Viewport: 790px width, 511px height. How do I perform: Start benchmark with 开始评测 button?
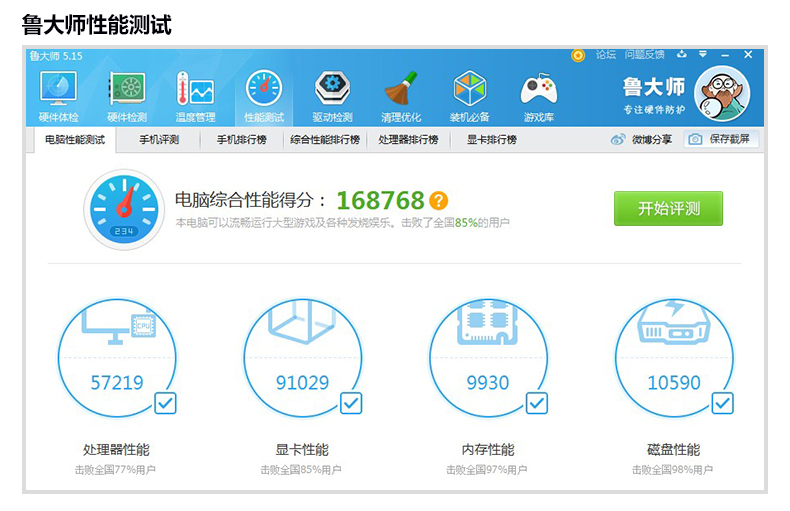coord(668,208)
